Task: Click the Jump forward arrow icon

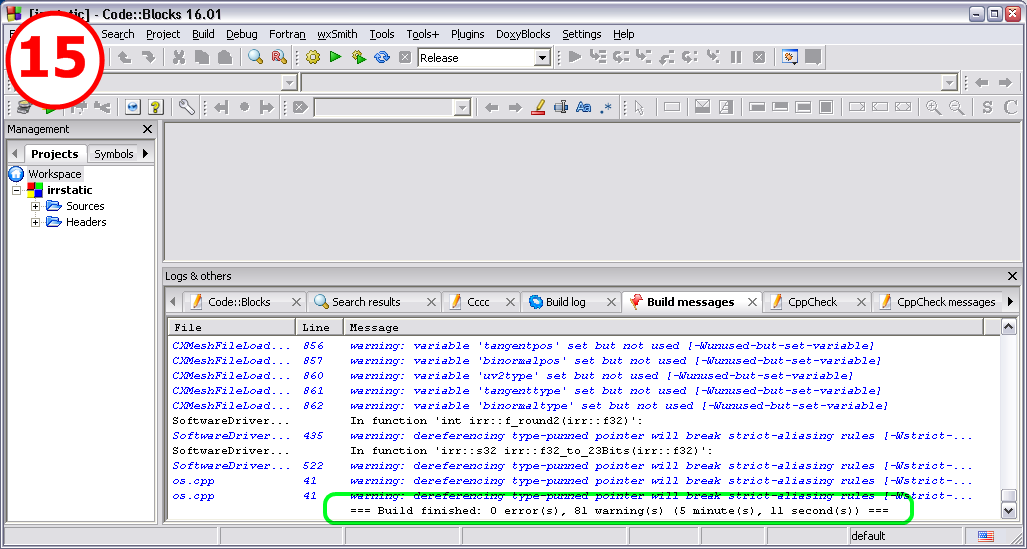Action: click(1005, 83)
